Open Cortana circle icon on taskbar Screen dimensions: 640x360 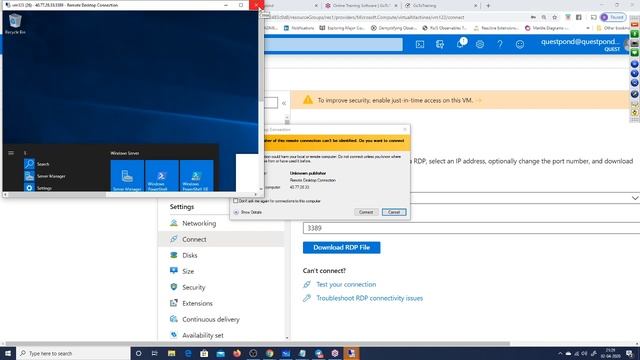[138, 353]
